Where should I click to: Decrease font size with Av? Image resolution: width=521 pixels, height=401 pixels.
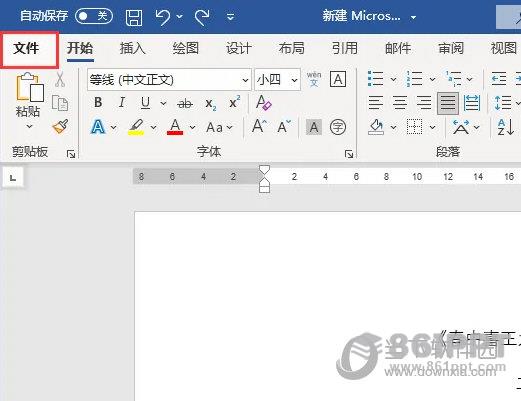[284, 127]
